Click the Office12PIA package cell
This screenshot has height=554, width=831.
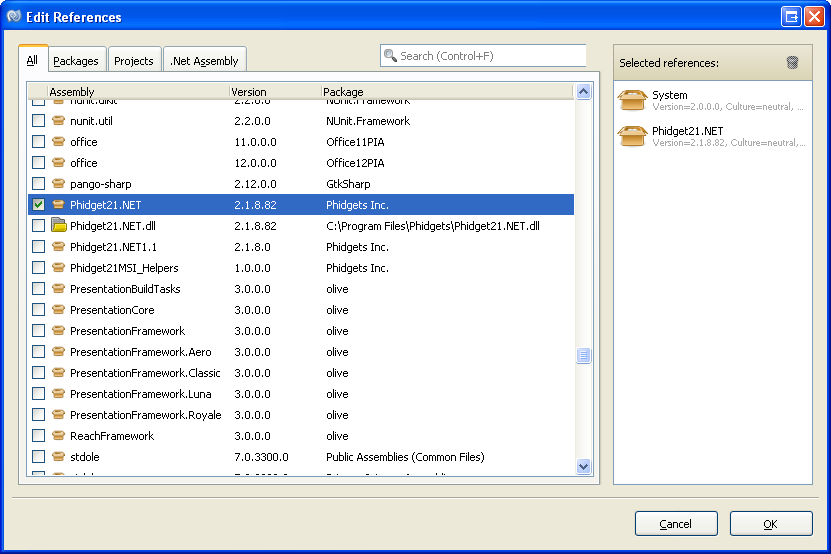[x=355, y=163]
